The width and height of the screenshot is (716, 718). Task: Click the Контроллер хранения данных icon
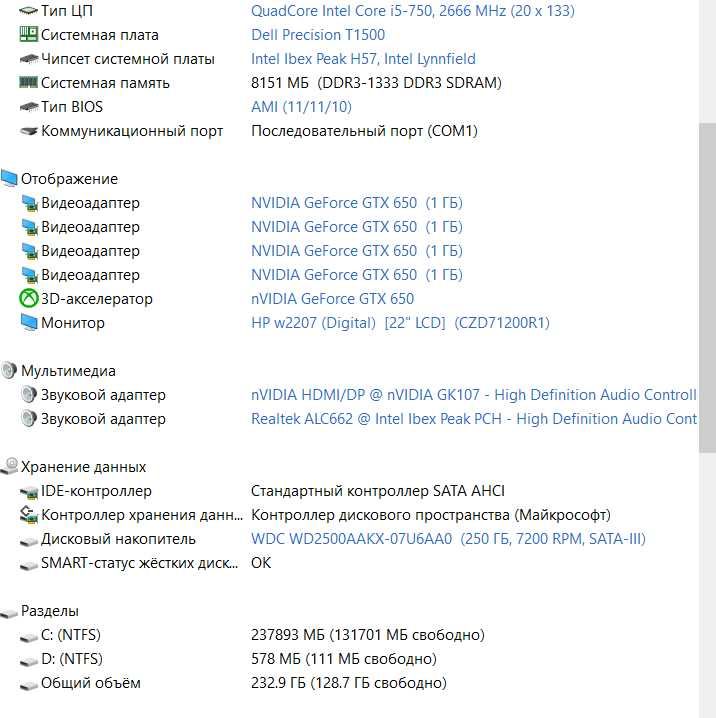point(28,514)
